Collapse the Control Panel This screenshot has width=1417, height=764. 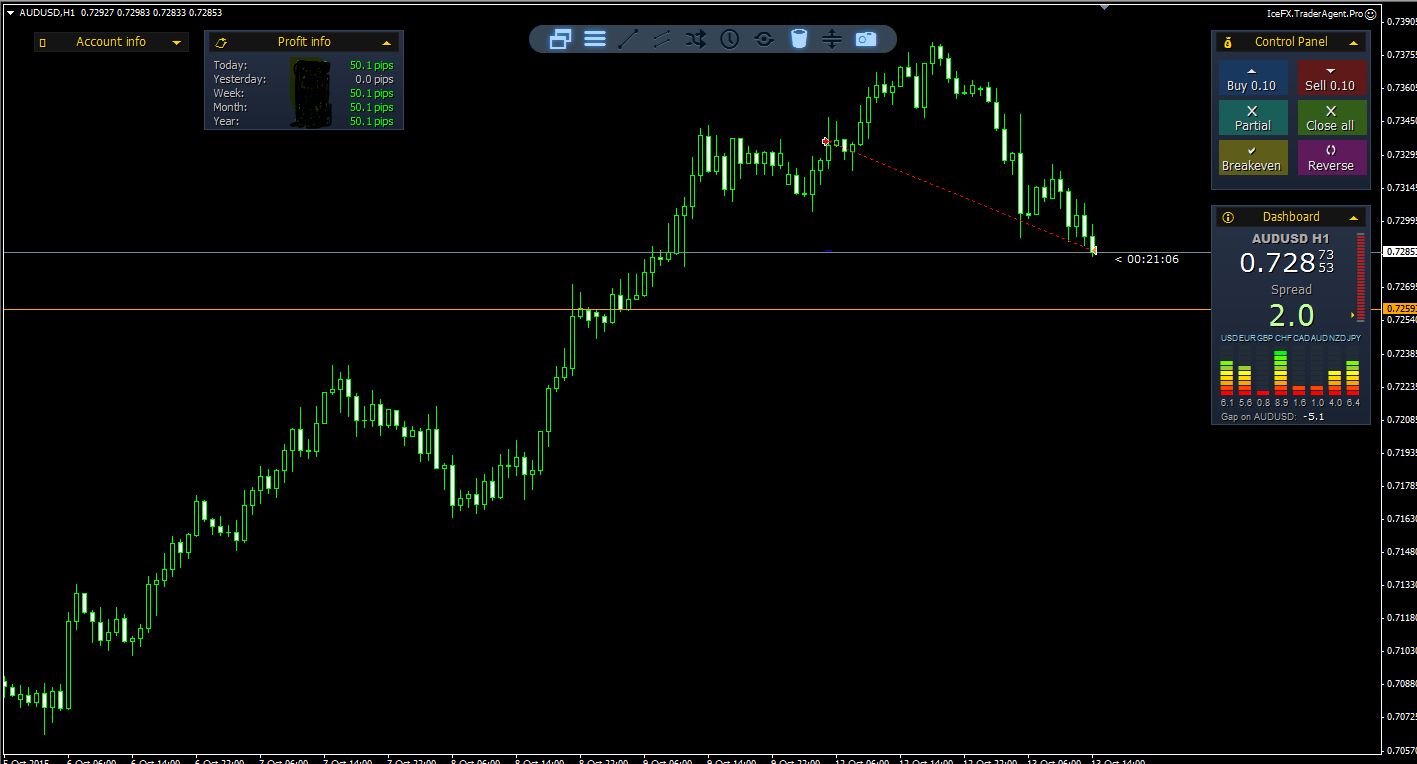point(1354,42)
